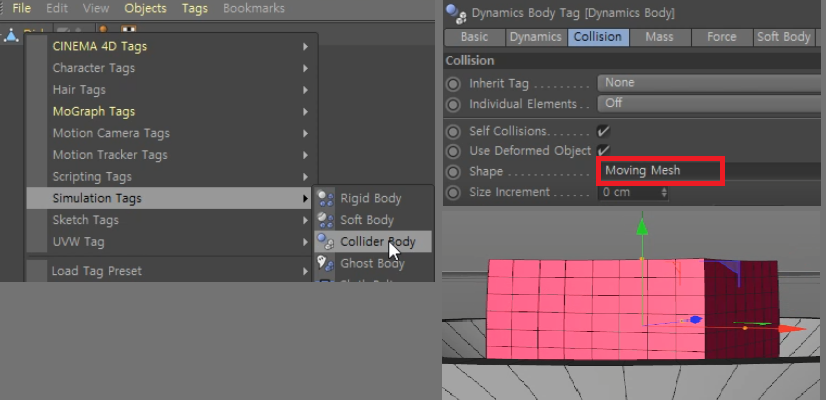Open the Edit menu
826x400 pixels.
[x=56, y=8]
